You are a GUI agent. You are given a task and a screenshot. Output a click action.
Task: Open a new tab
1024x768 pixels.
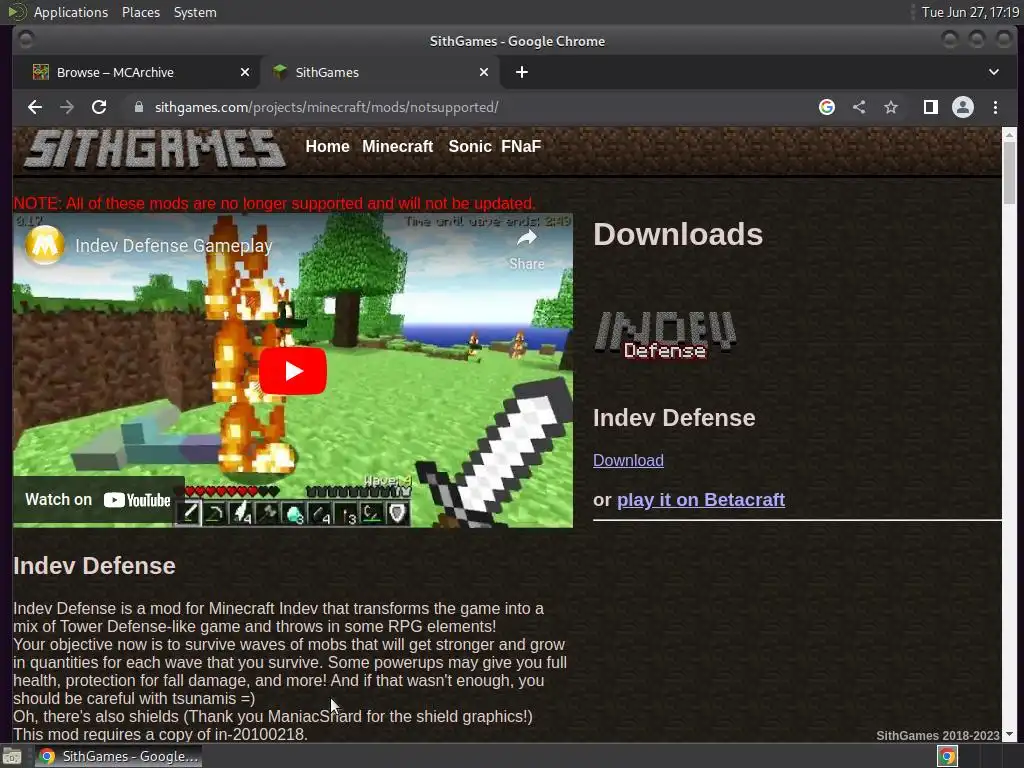tap(521, 72)
